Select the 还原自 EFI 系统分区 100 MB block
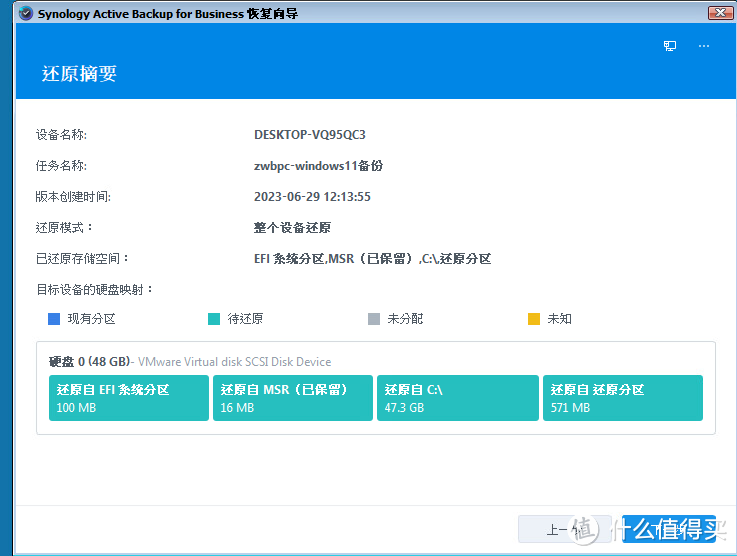Image resolution: width=737 pixels, height=556 pixels. coord(129,398)
